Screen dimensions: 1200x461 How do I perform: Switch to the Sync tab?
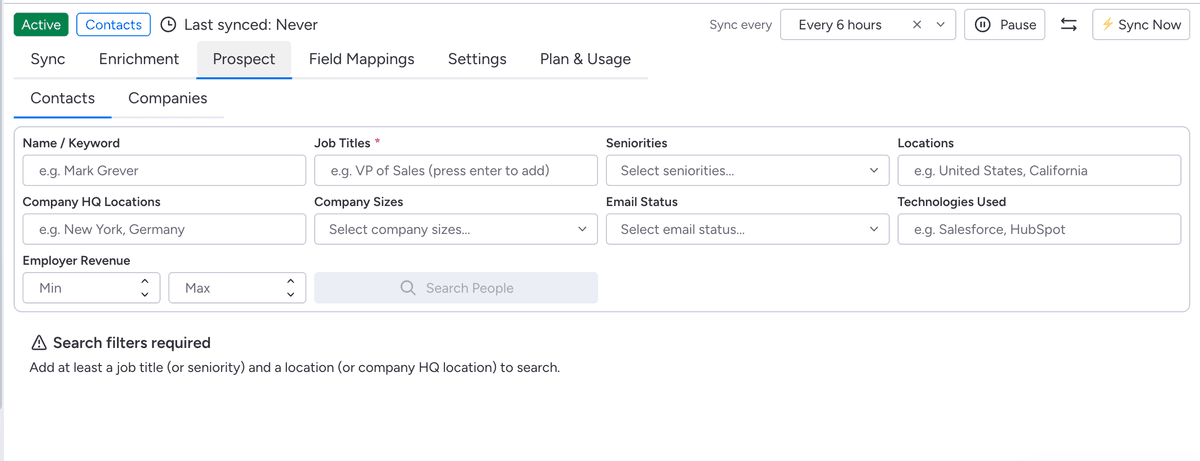(48, 59)
